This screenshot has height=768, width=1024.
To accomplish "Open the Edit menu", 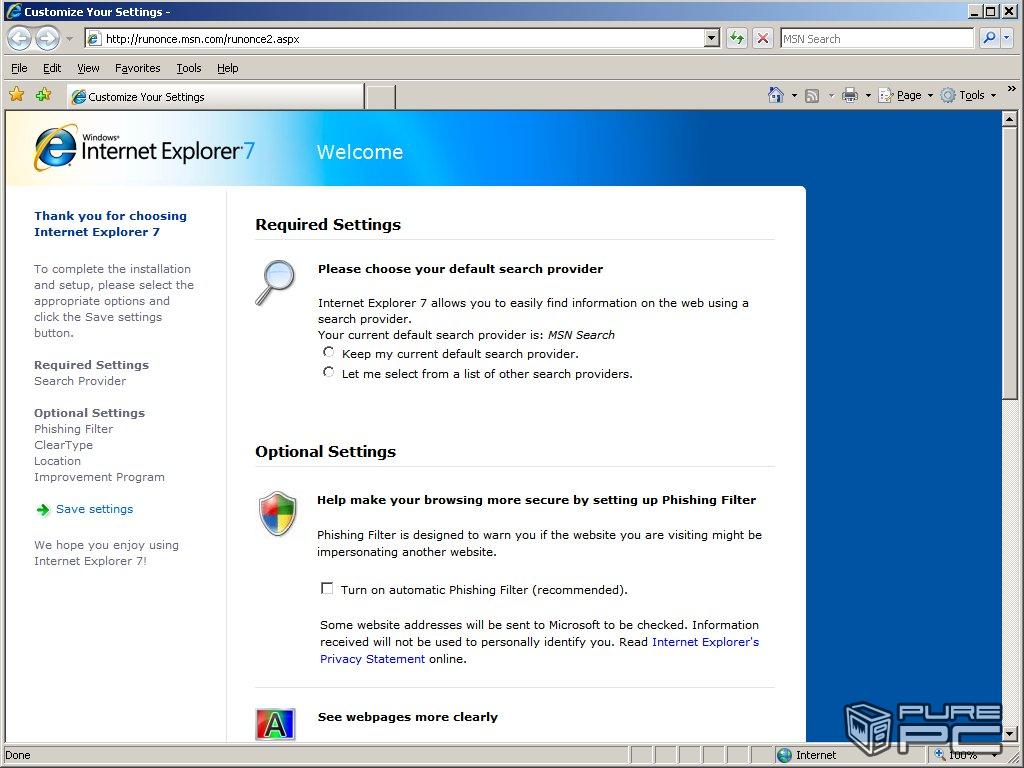I will click(x=52, y=68).
